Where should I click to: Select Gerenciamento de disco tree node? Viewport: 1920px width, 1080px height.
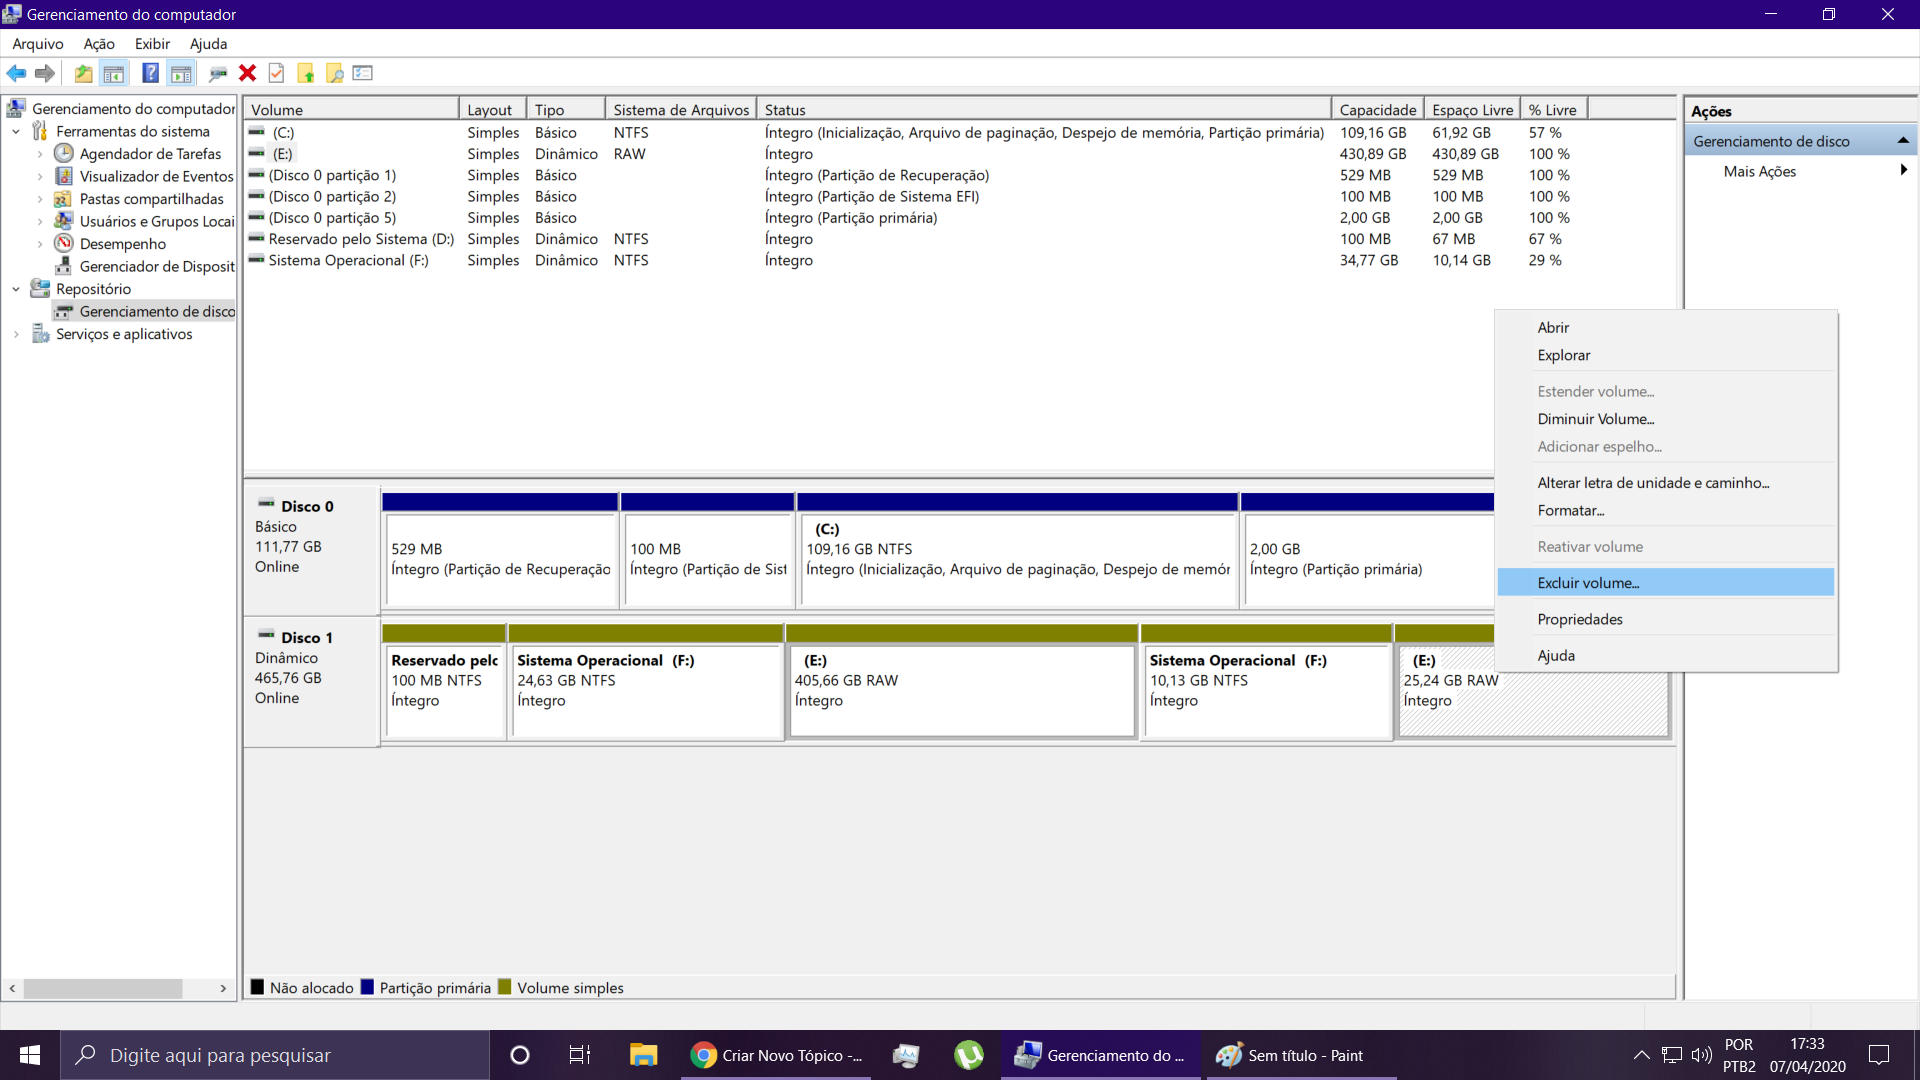[157, 312]
